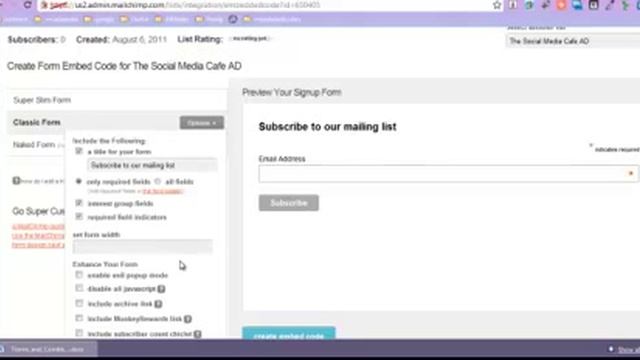Select the Classic Form option
The width and height of the screenshot is (640, 360).
tap(37, 122)
